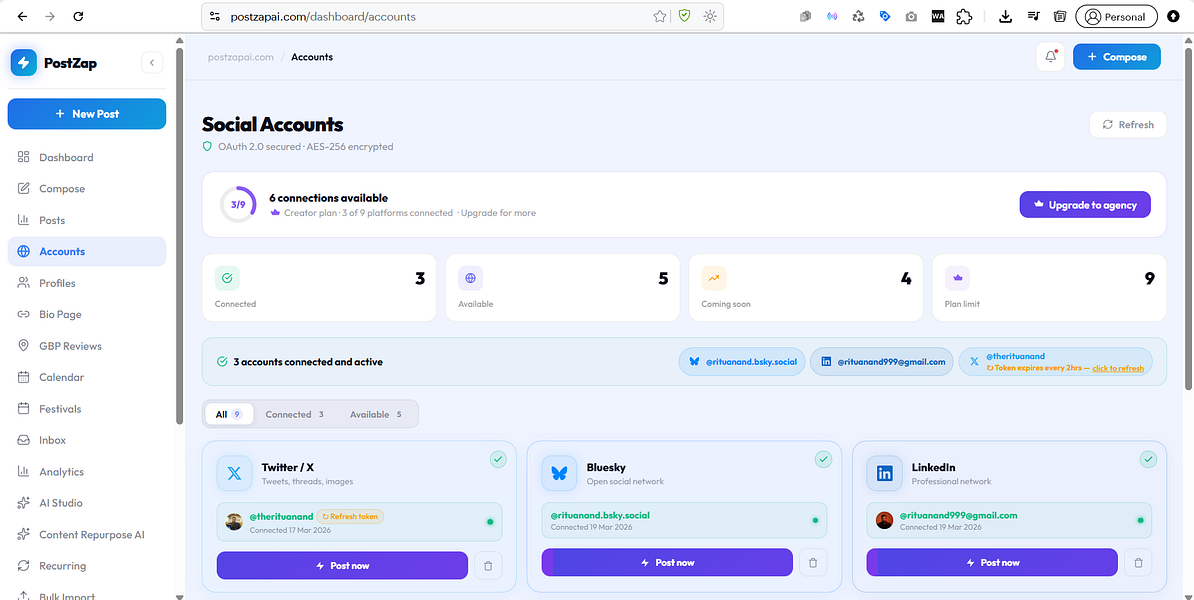Click the Recurring loop icon
This screenshot has height=600, width=1194.
(x=24, y=566)
